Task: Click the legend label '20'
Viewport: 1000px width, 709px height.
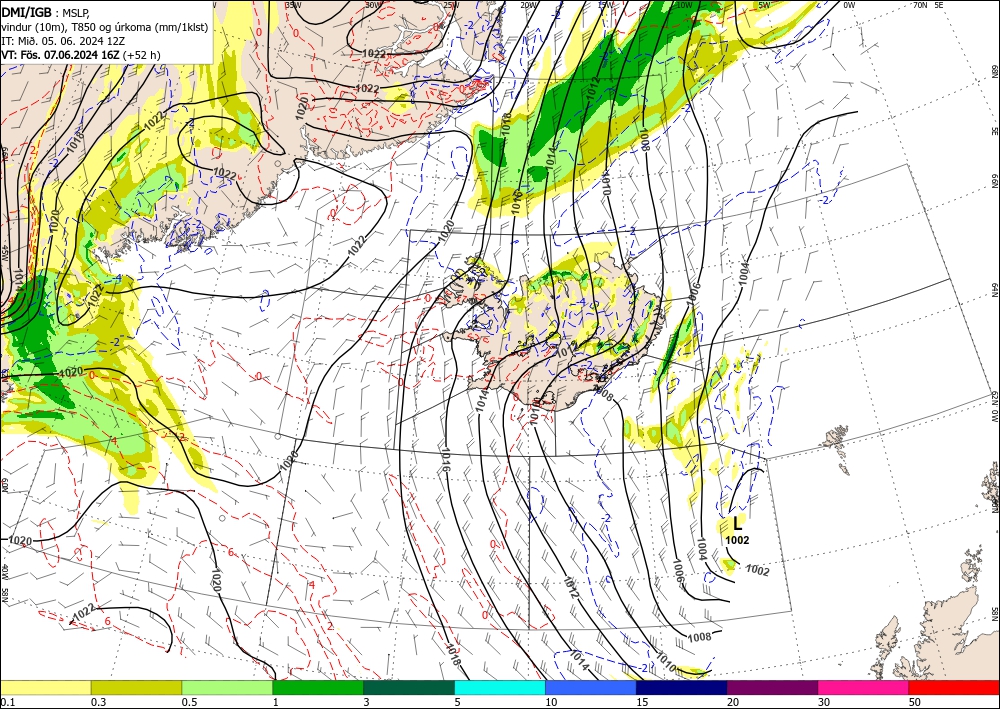Action: click(x=733, y=702)
